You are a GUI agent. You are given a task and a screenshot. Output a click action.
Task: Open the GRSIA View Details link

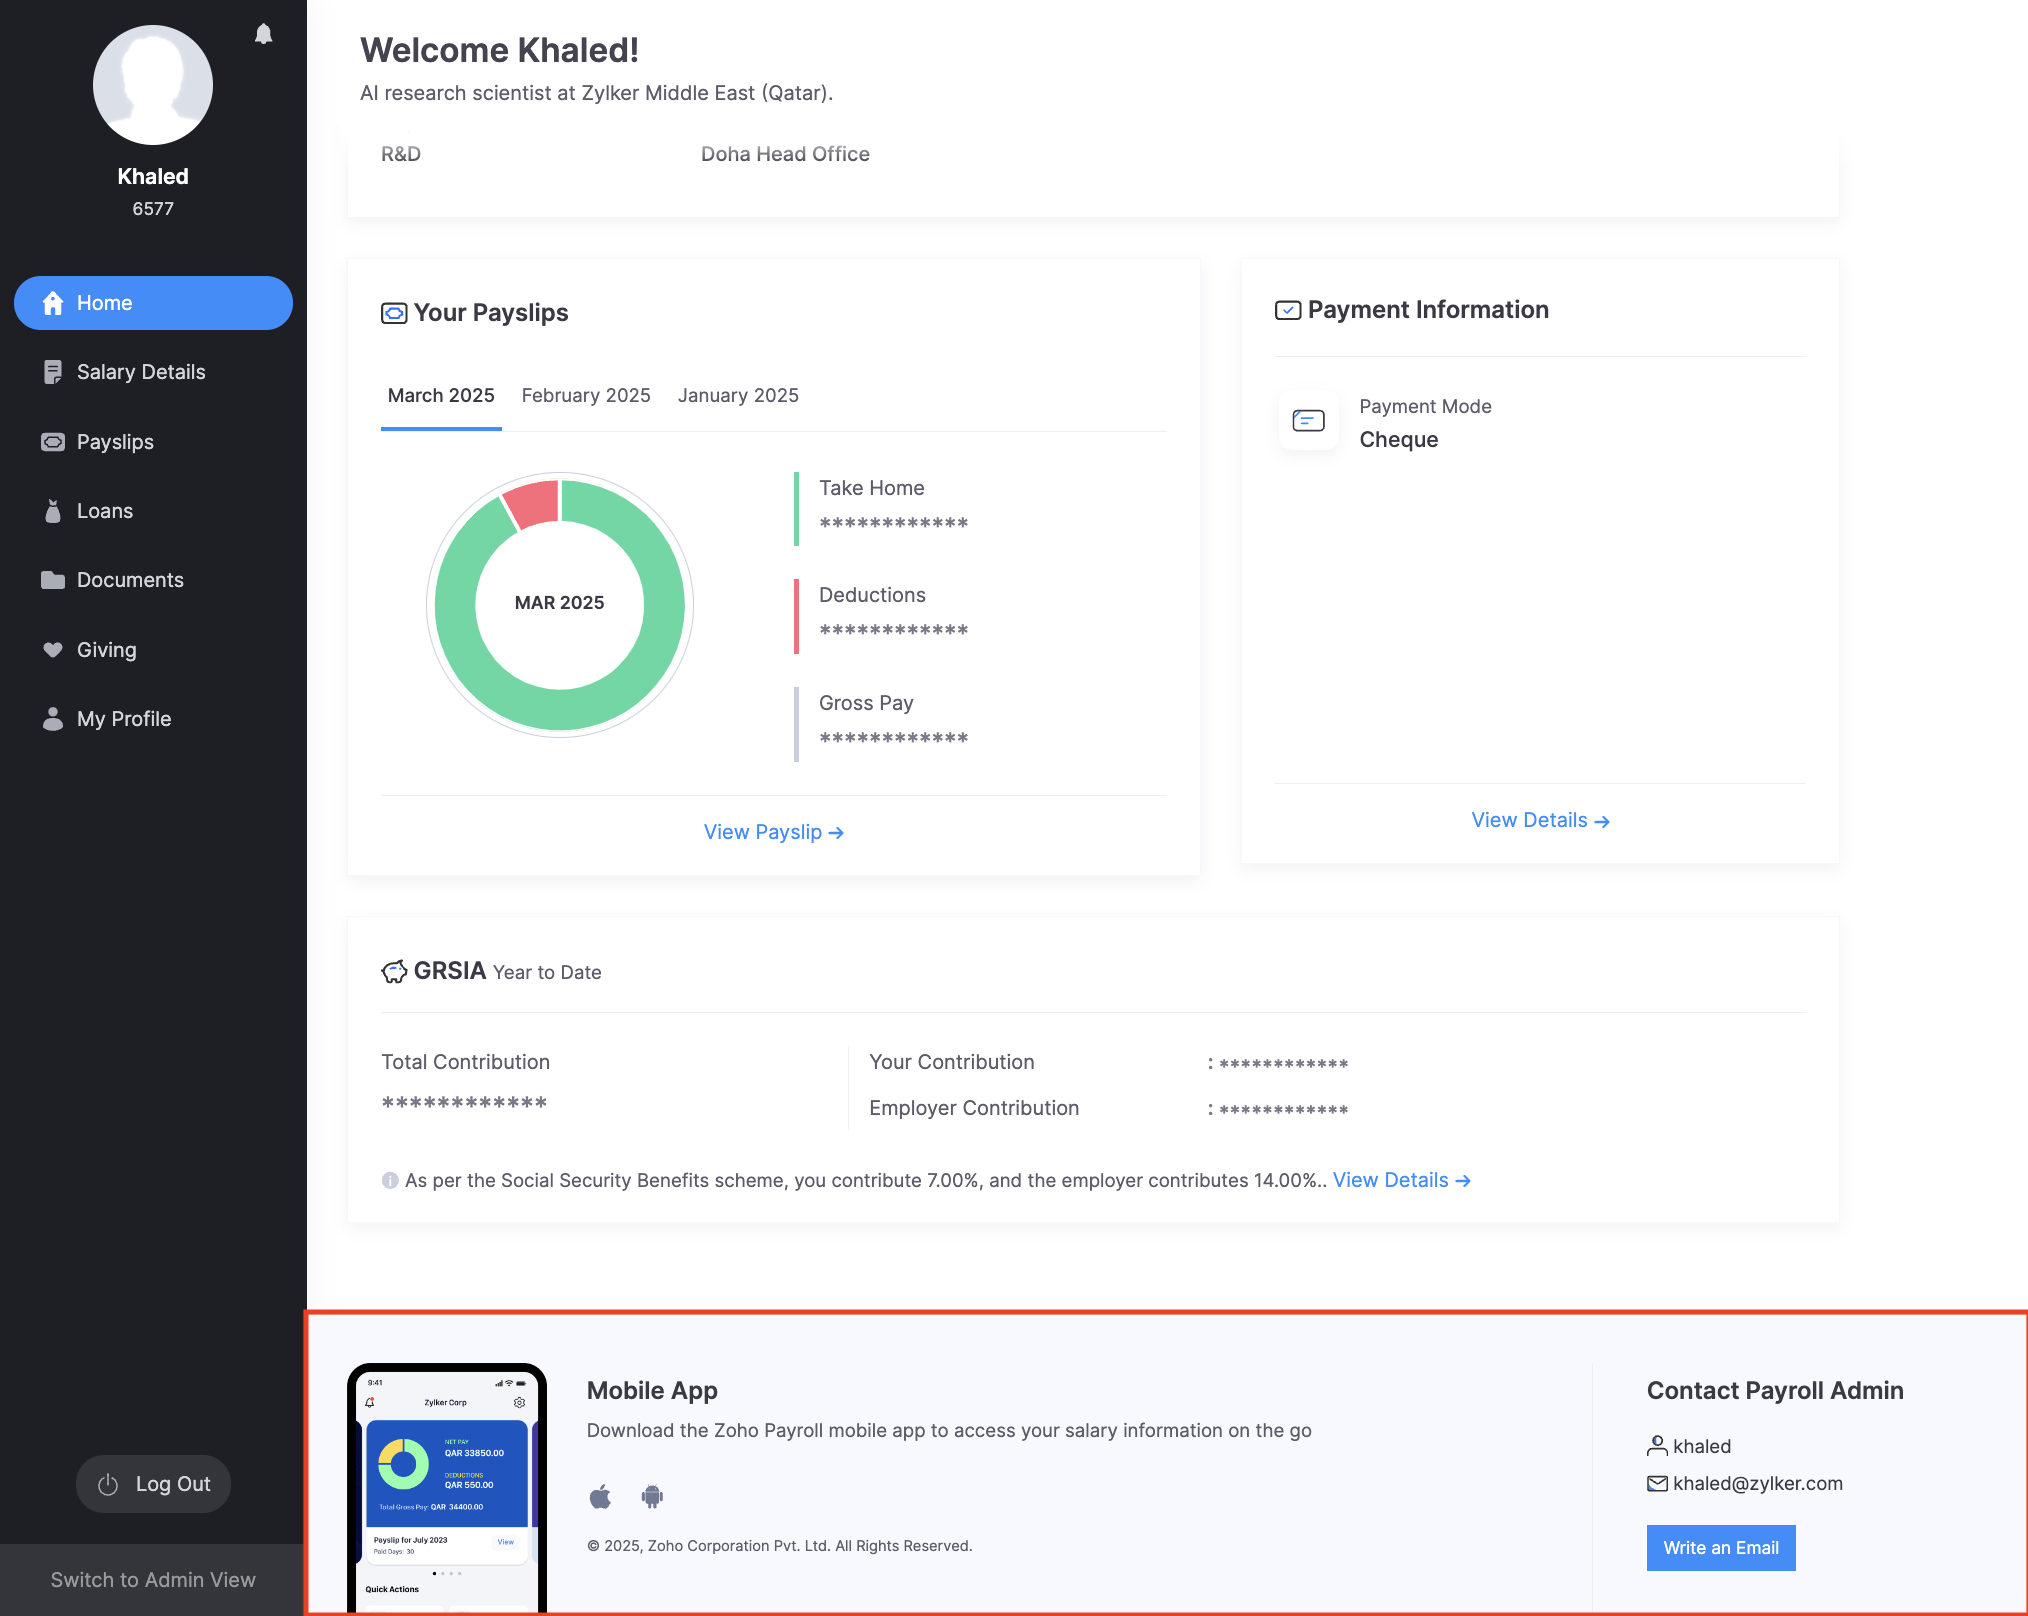1401,1180
